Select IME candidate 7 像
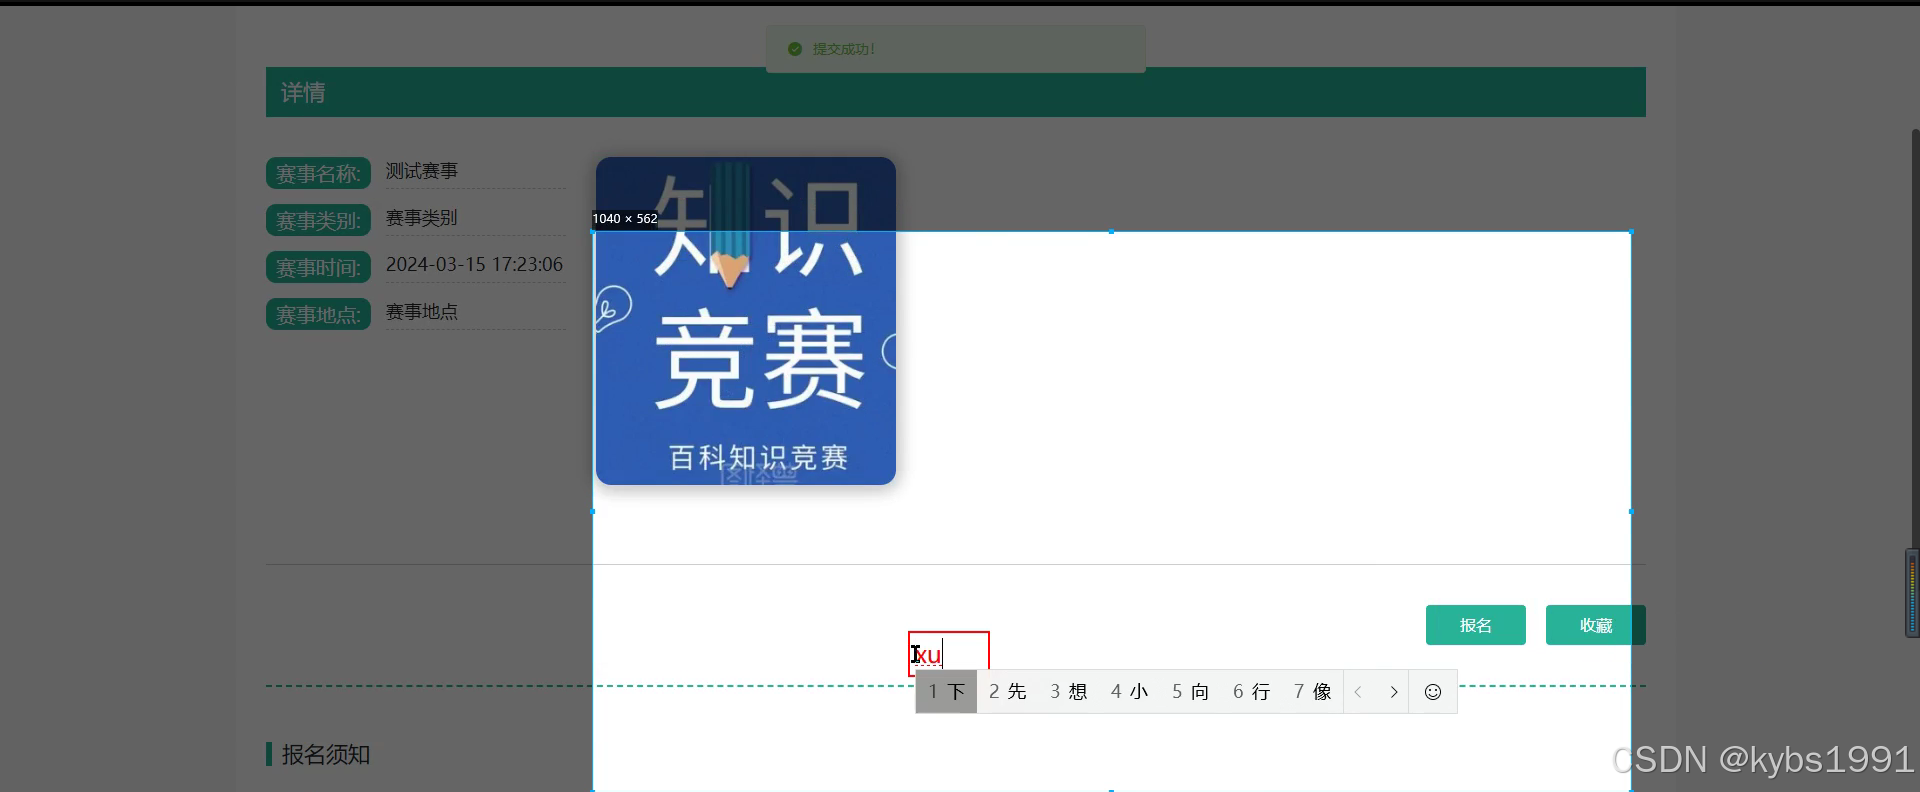This screenshot has width=1920, height=792. 1312,692
